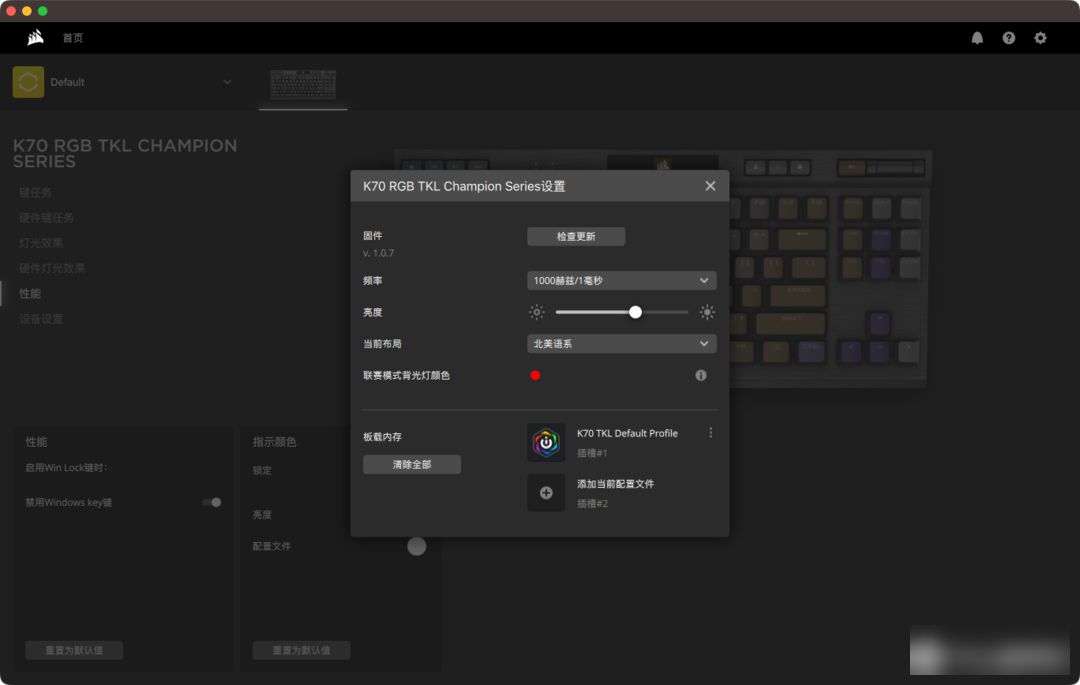Select the keyboard device thumbnail tab
This screenshot has height=685, width=1080.
(303, 85)
